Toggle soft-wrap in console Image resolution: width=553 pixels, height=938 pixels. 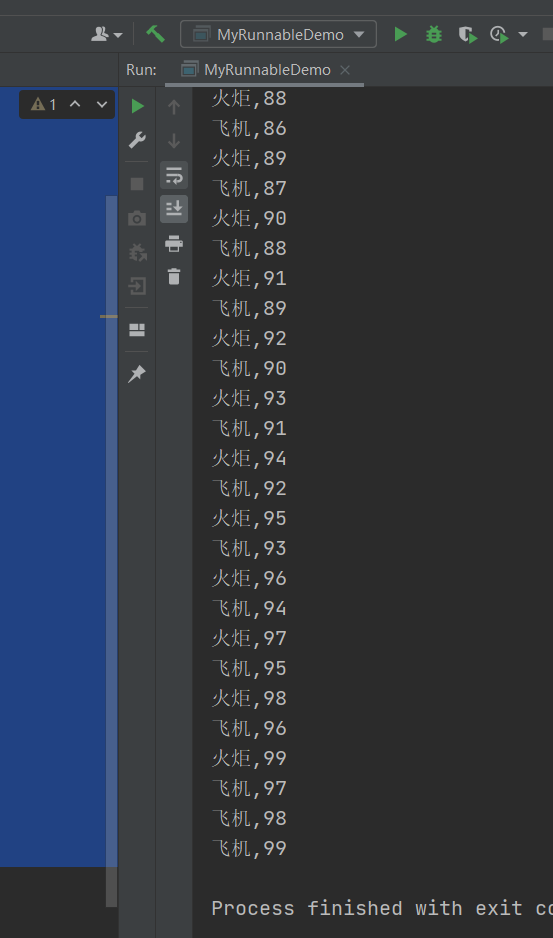point(174,175)
